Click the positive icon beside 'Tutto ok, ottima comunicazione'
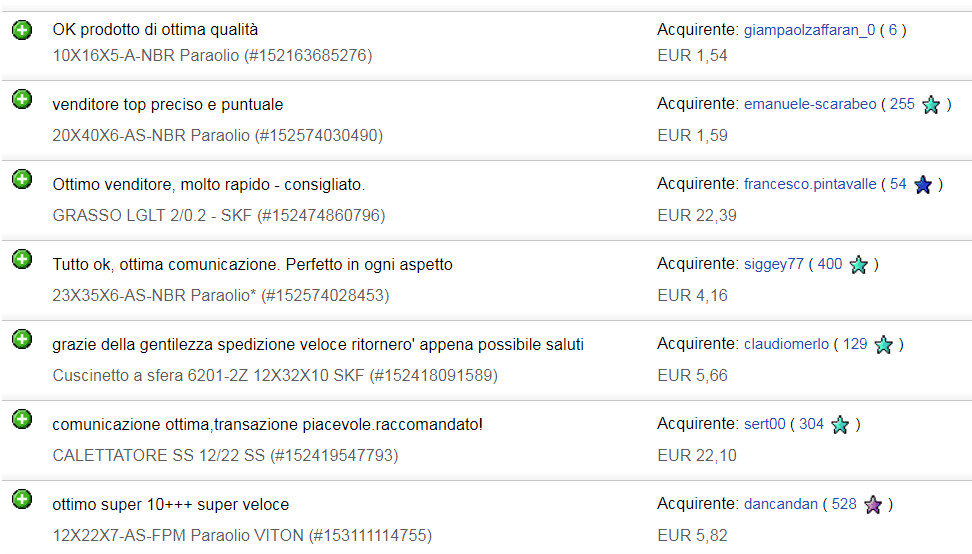Screen dimensions: 972x554 [22, 259]
